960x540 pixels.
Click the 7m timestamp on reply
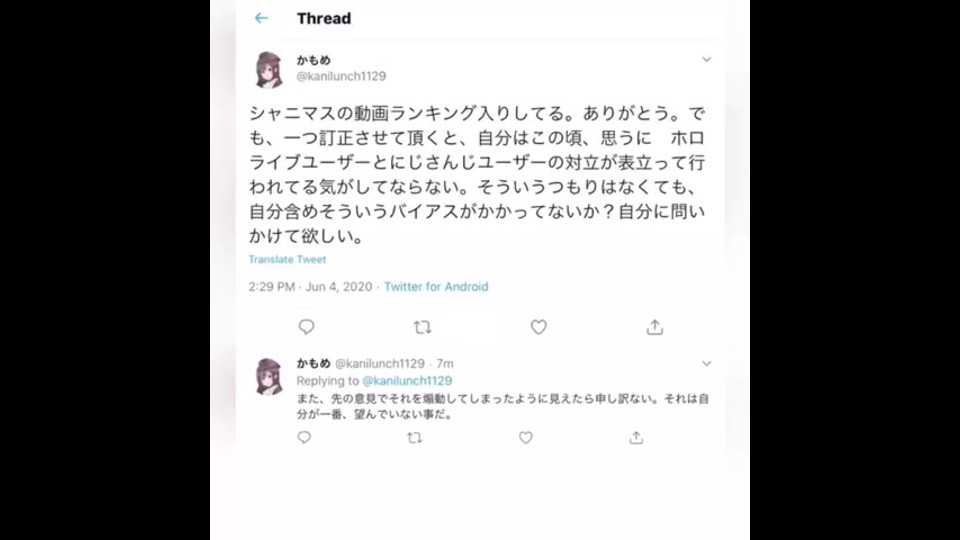coord(445,364)
